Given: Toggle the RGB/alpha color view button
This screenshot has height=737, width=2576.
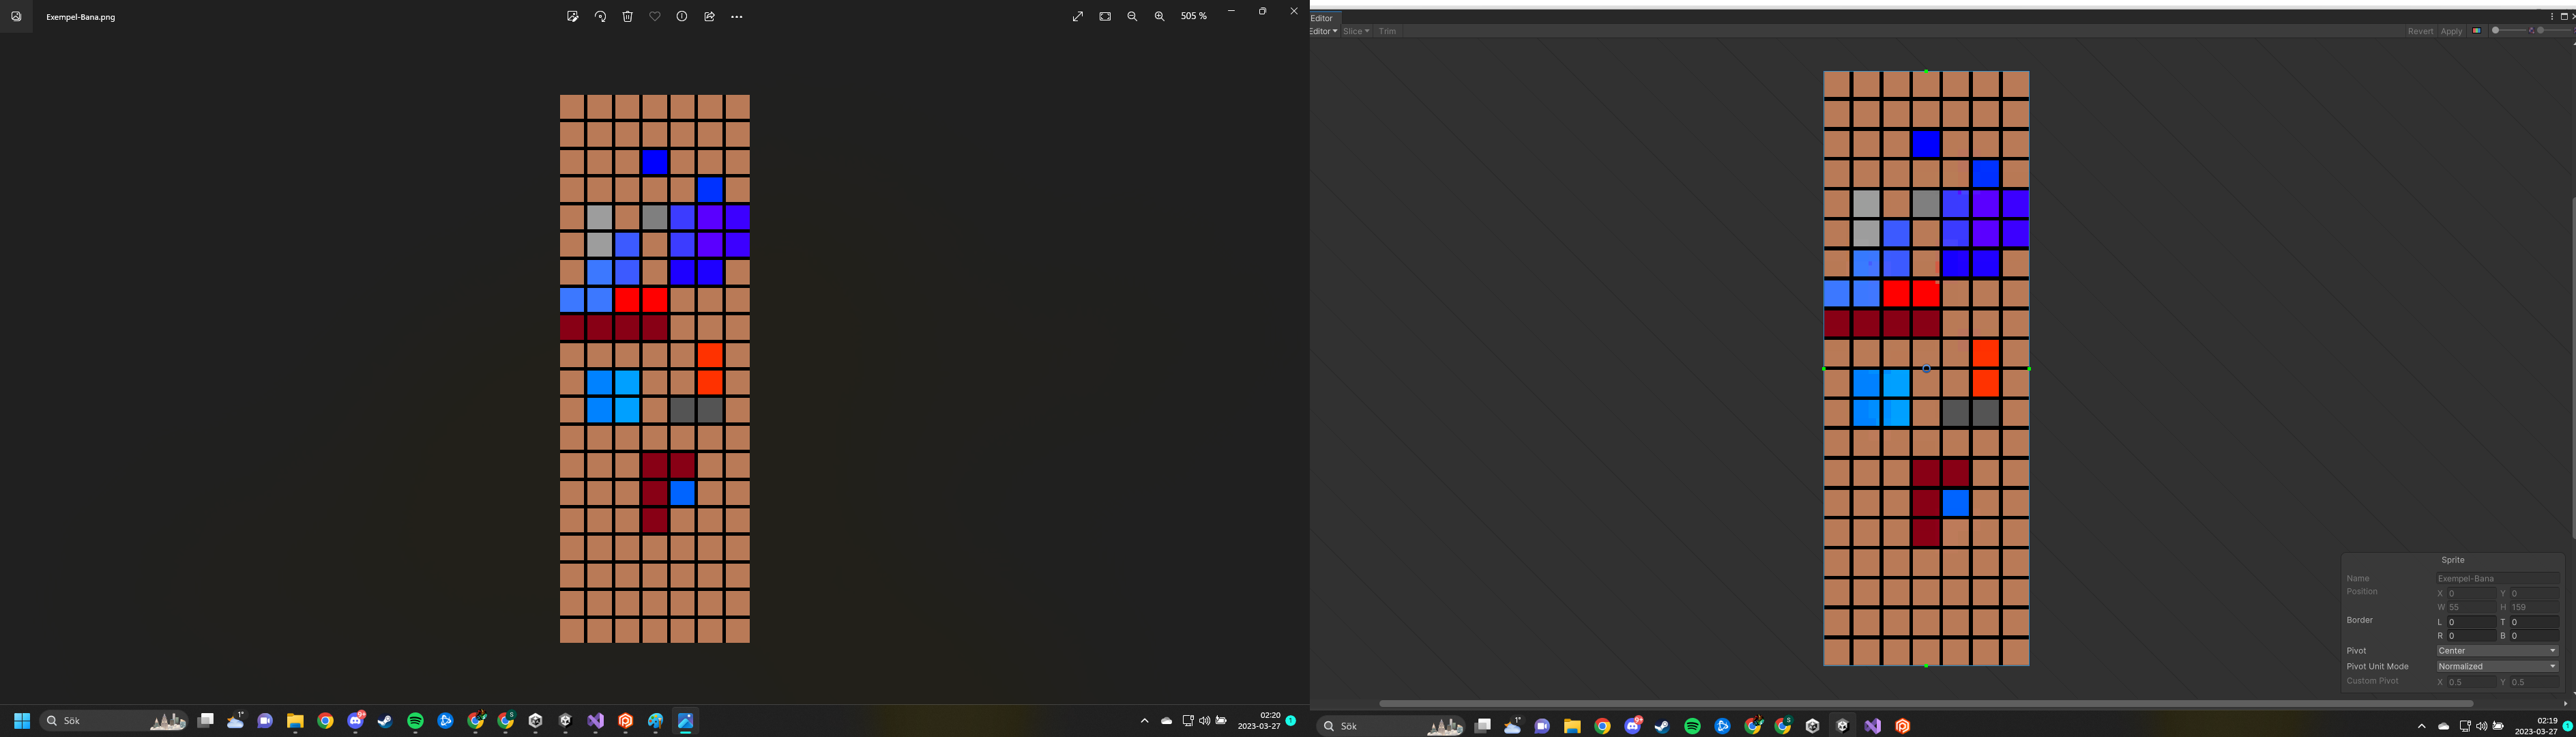Looking at the screenshot, I should click(x=2477, y=31).
